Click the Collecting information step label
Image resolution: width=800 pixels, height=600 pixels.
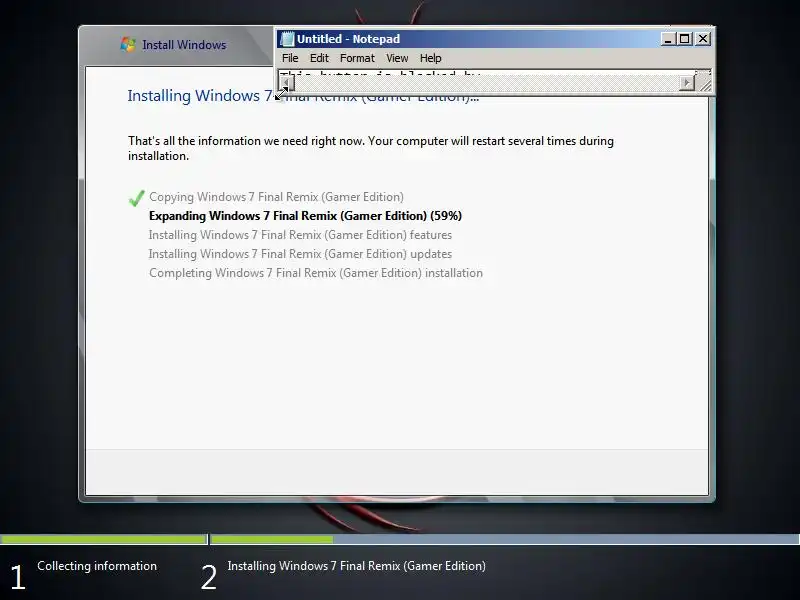[x=97, y=566]
